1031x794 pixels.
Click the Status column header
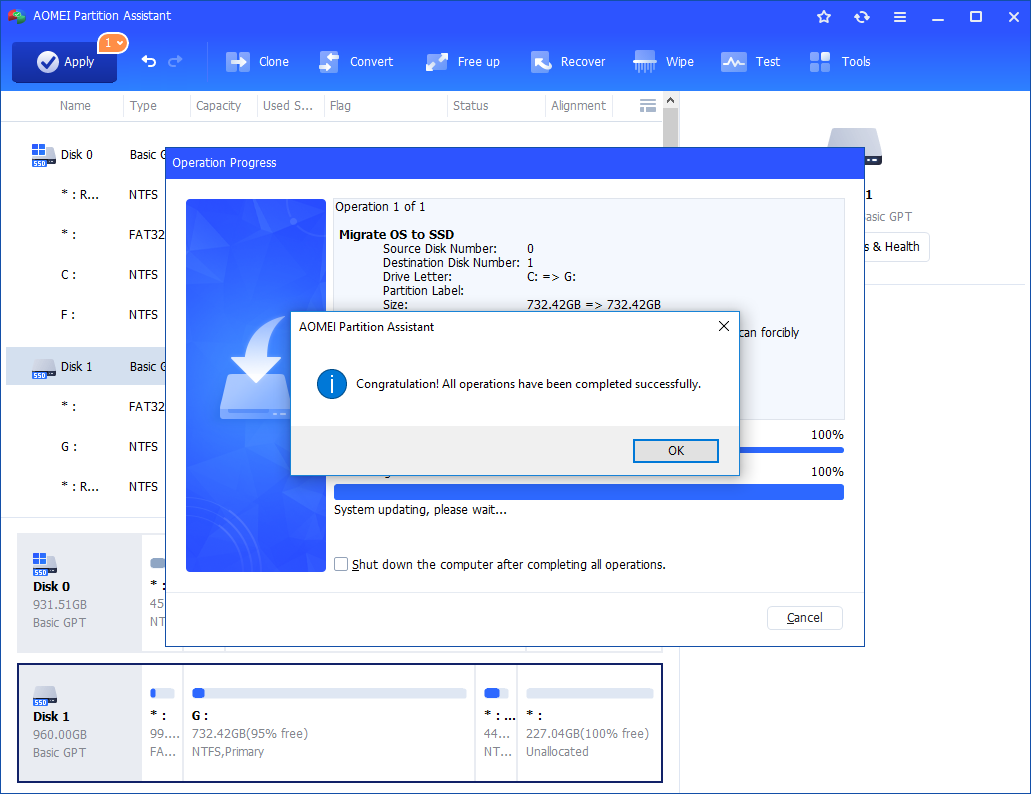tap(470, 106)
